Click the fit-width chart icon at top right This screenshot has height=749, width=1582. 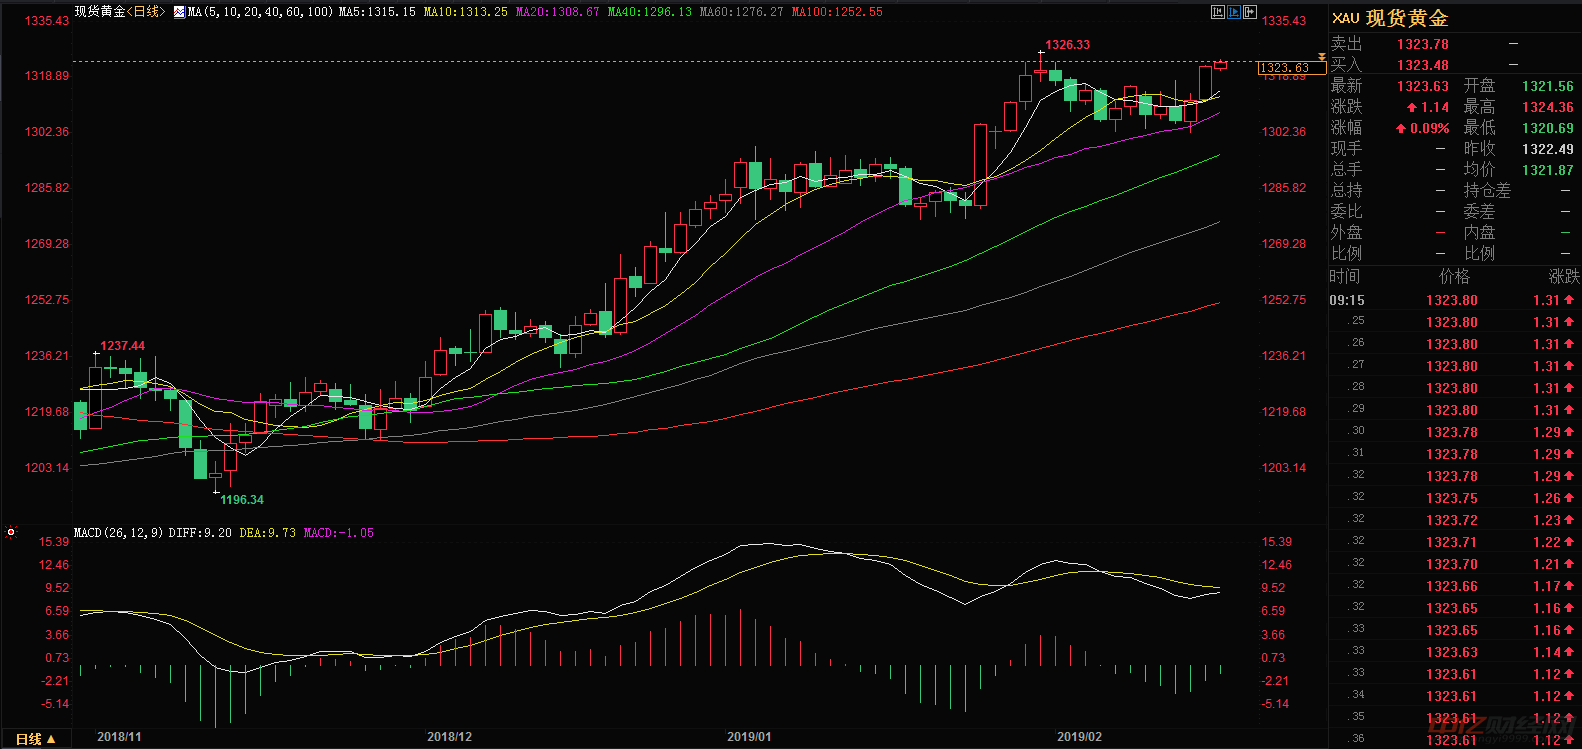tap(1217, 12)
